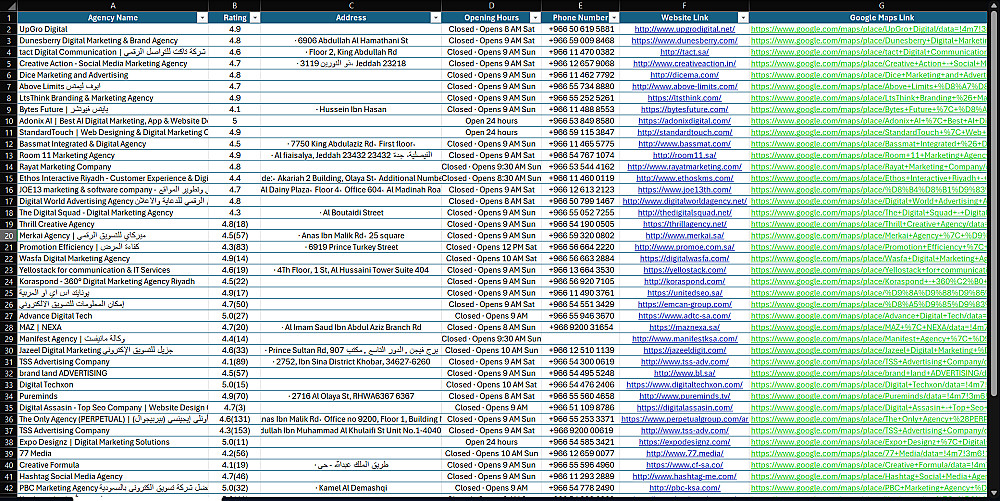This screenshot has width=1000, height=501.
Task: Select the rating cell 5.0(27)
Action: pos(235,316)
